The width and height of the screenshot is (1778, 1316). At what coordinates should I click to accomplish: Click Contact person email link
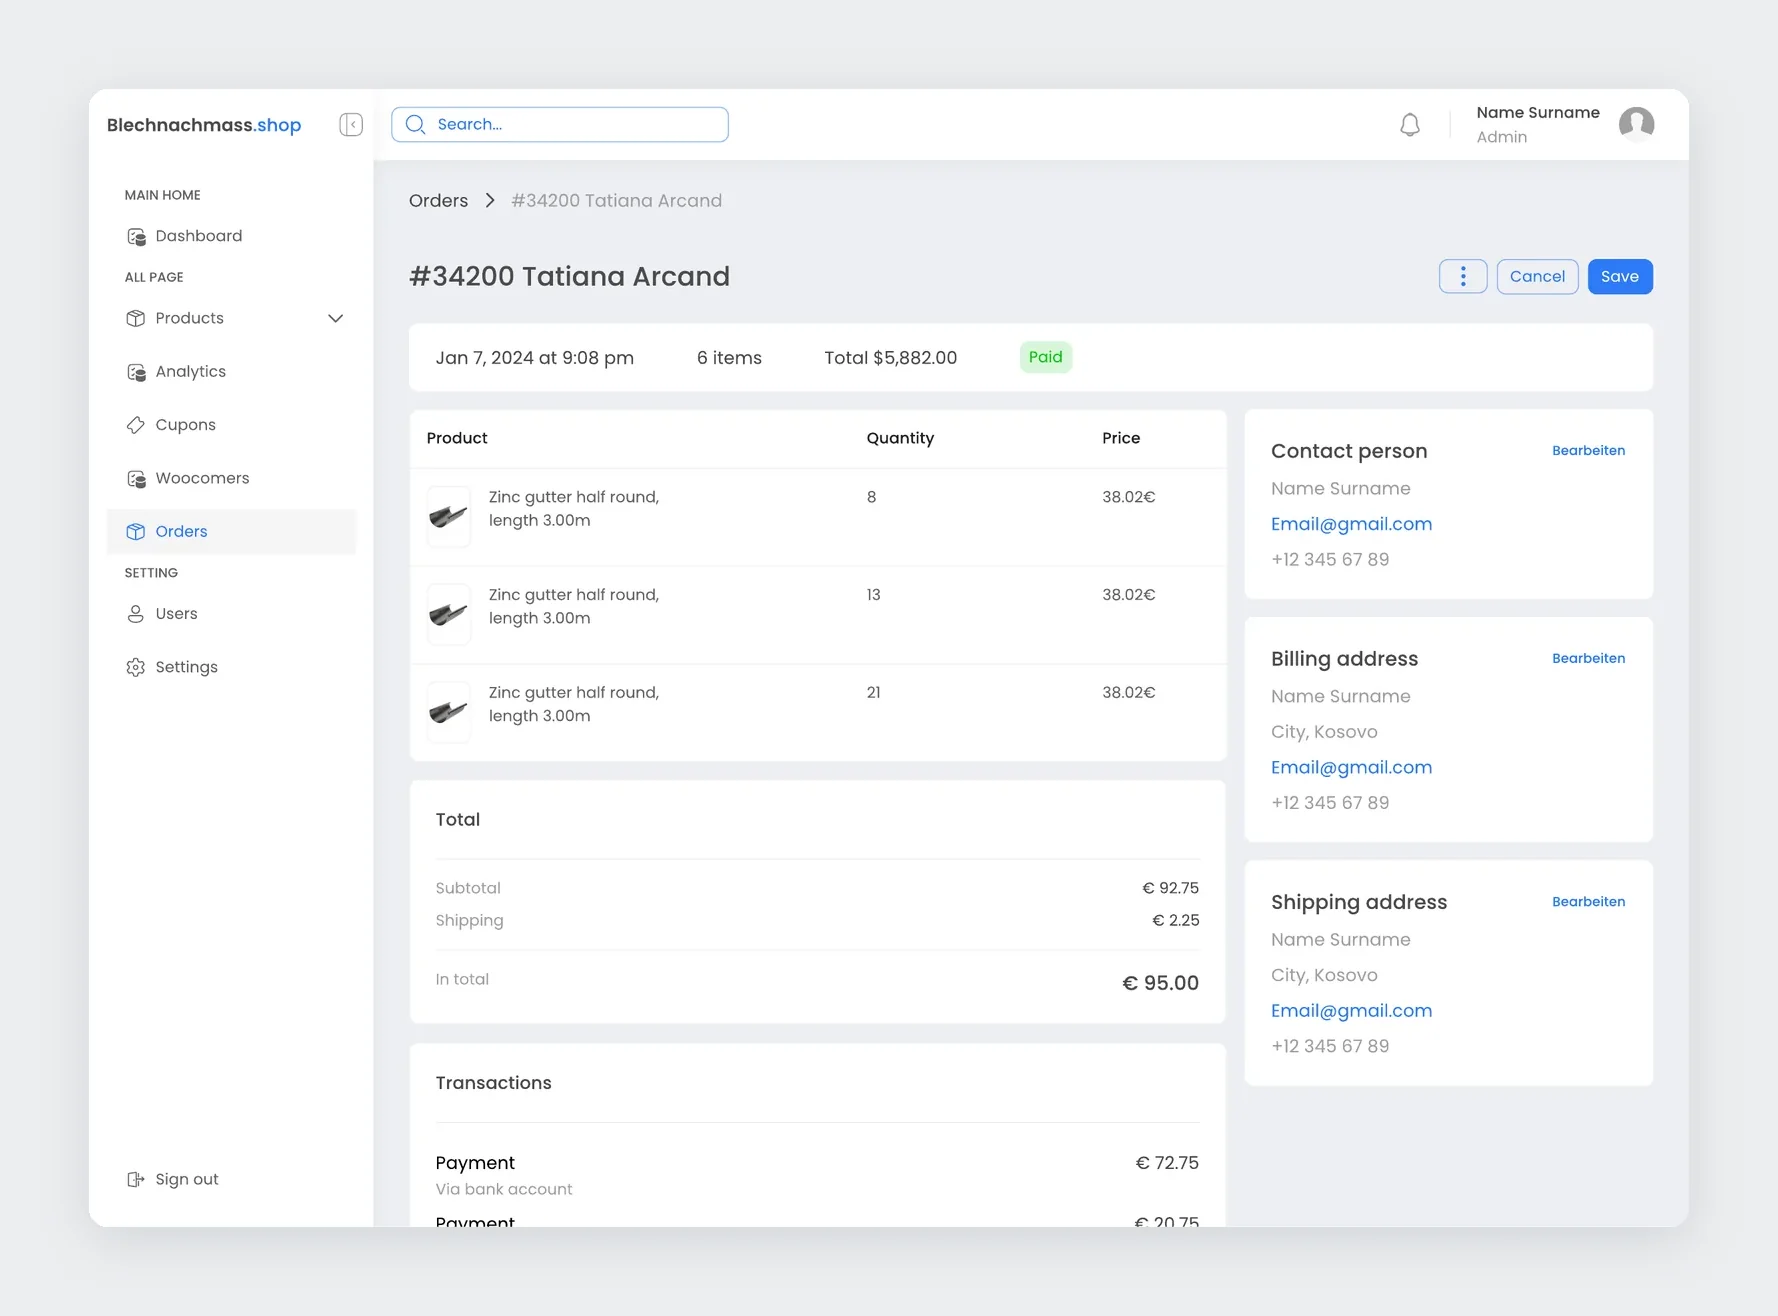tap(1351, 524)
